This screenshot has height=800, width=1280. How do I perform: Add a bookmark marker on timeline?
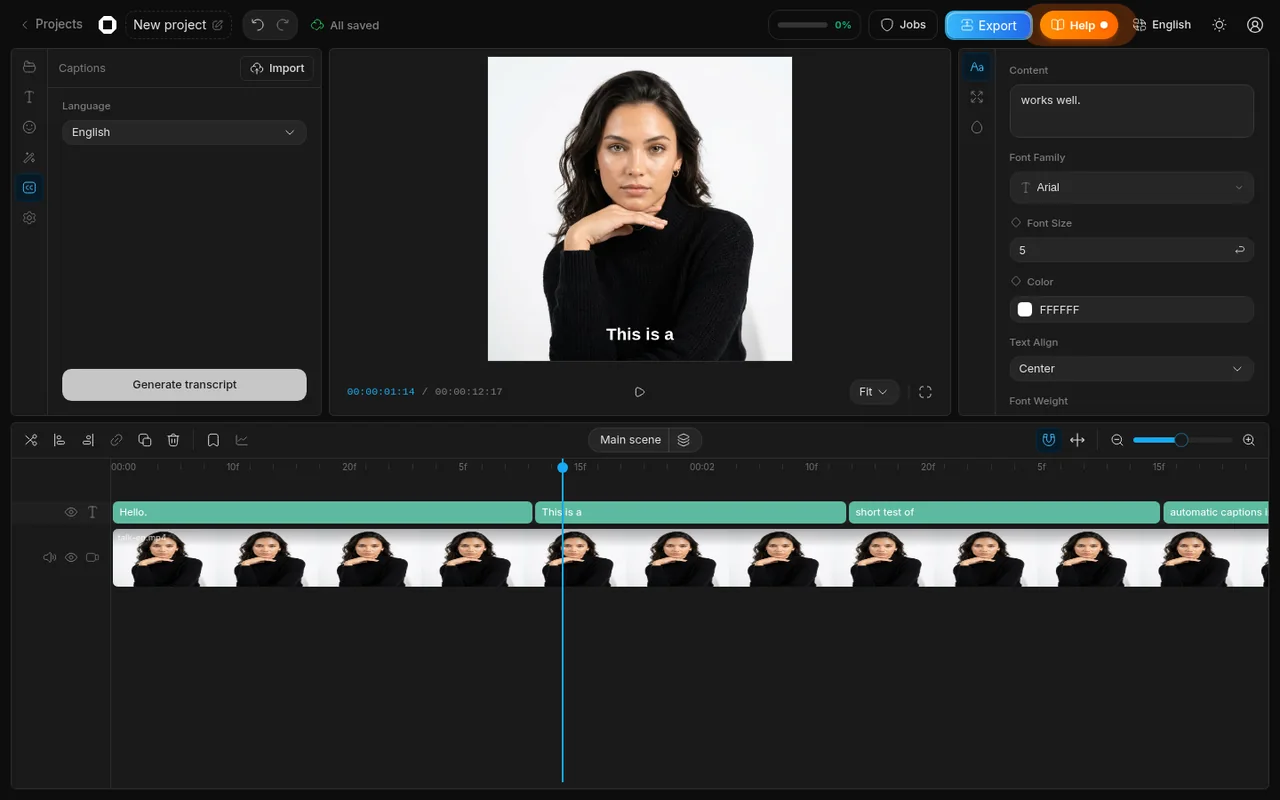point(213,440)
